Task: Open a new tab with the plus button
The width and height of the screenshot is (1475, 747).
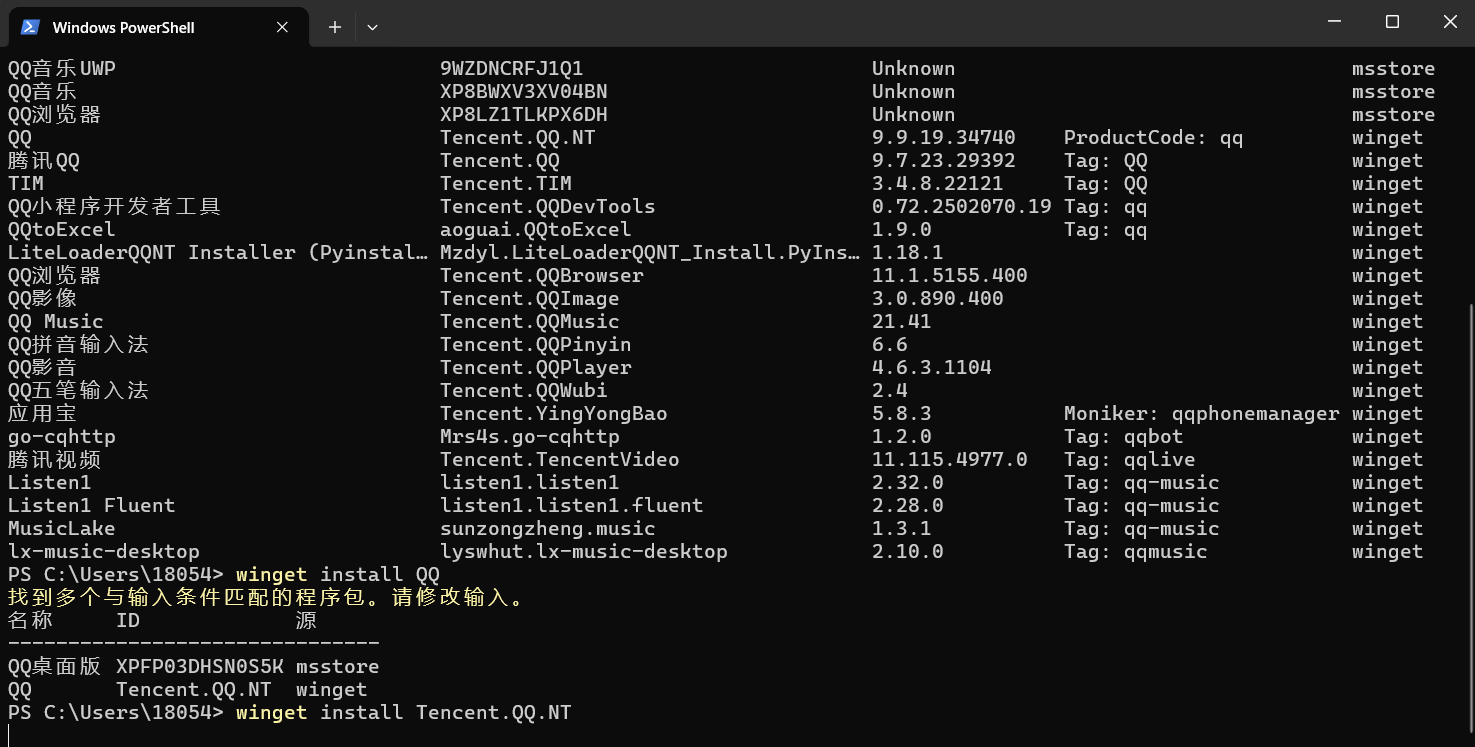Action: [335, 27]
